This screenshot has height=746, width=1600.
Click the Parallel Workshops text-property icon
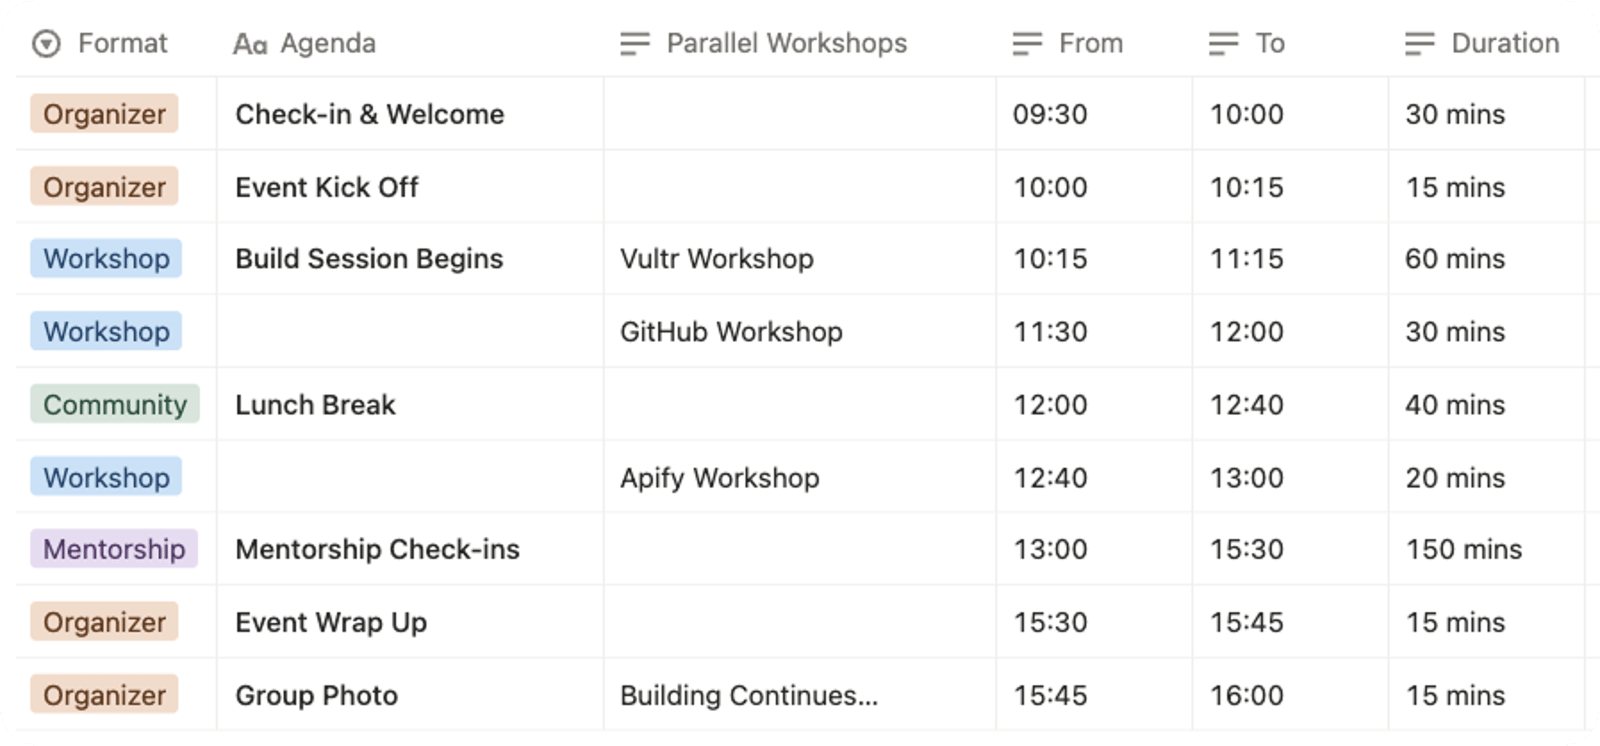pos(634,44)
